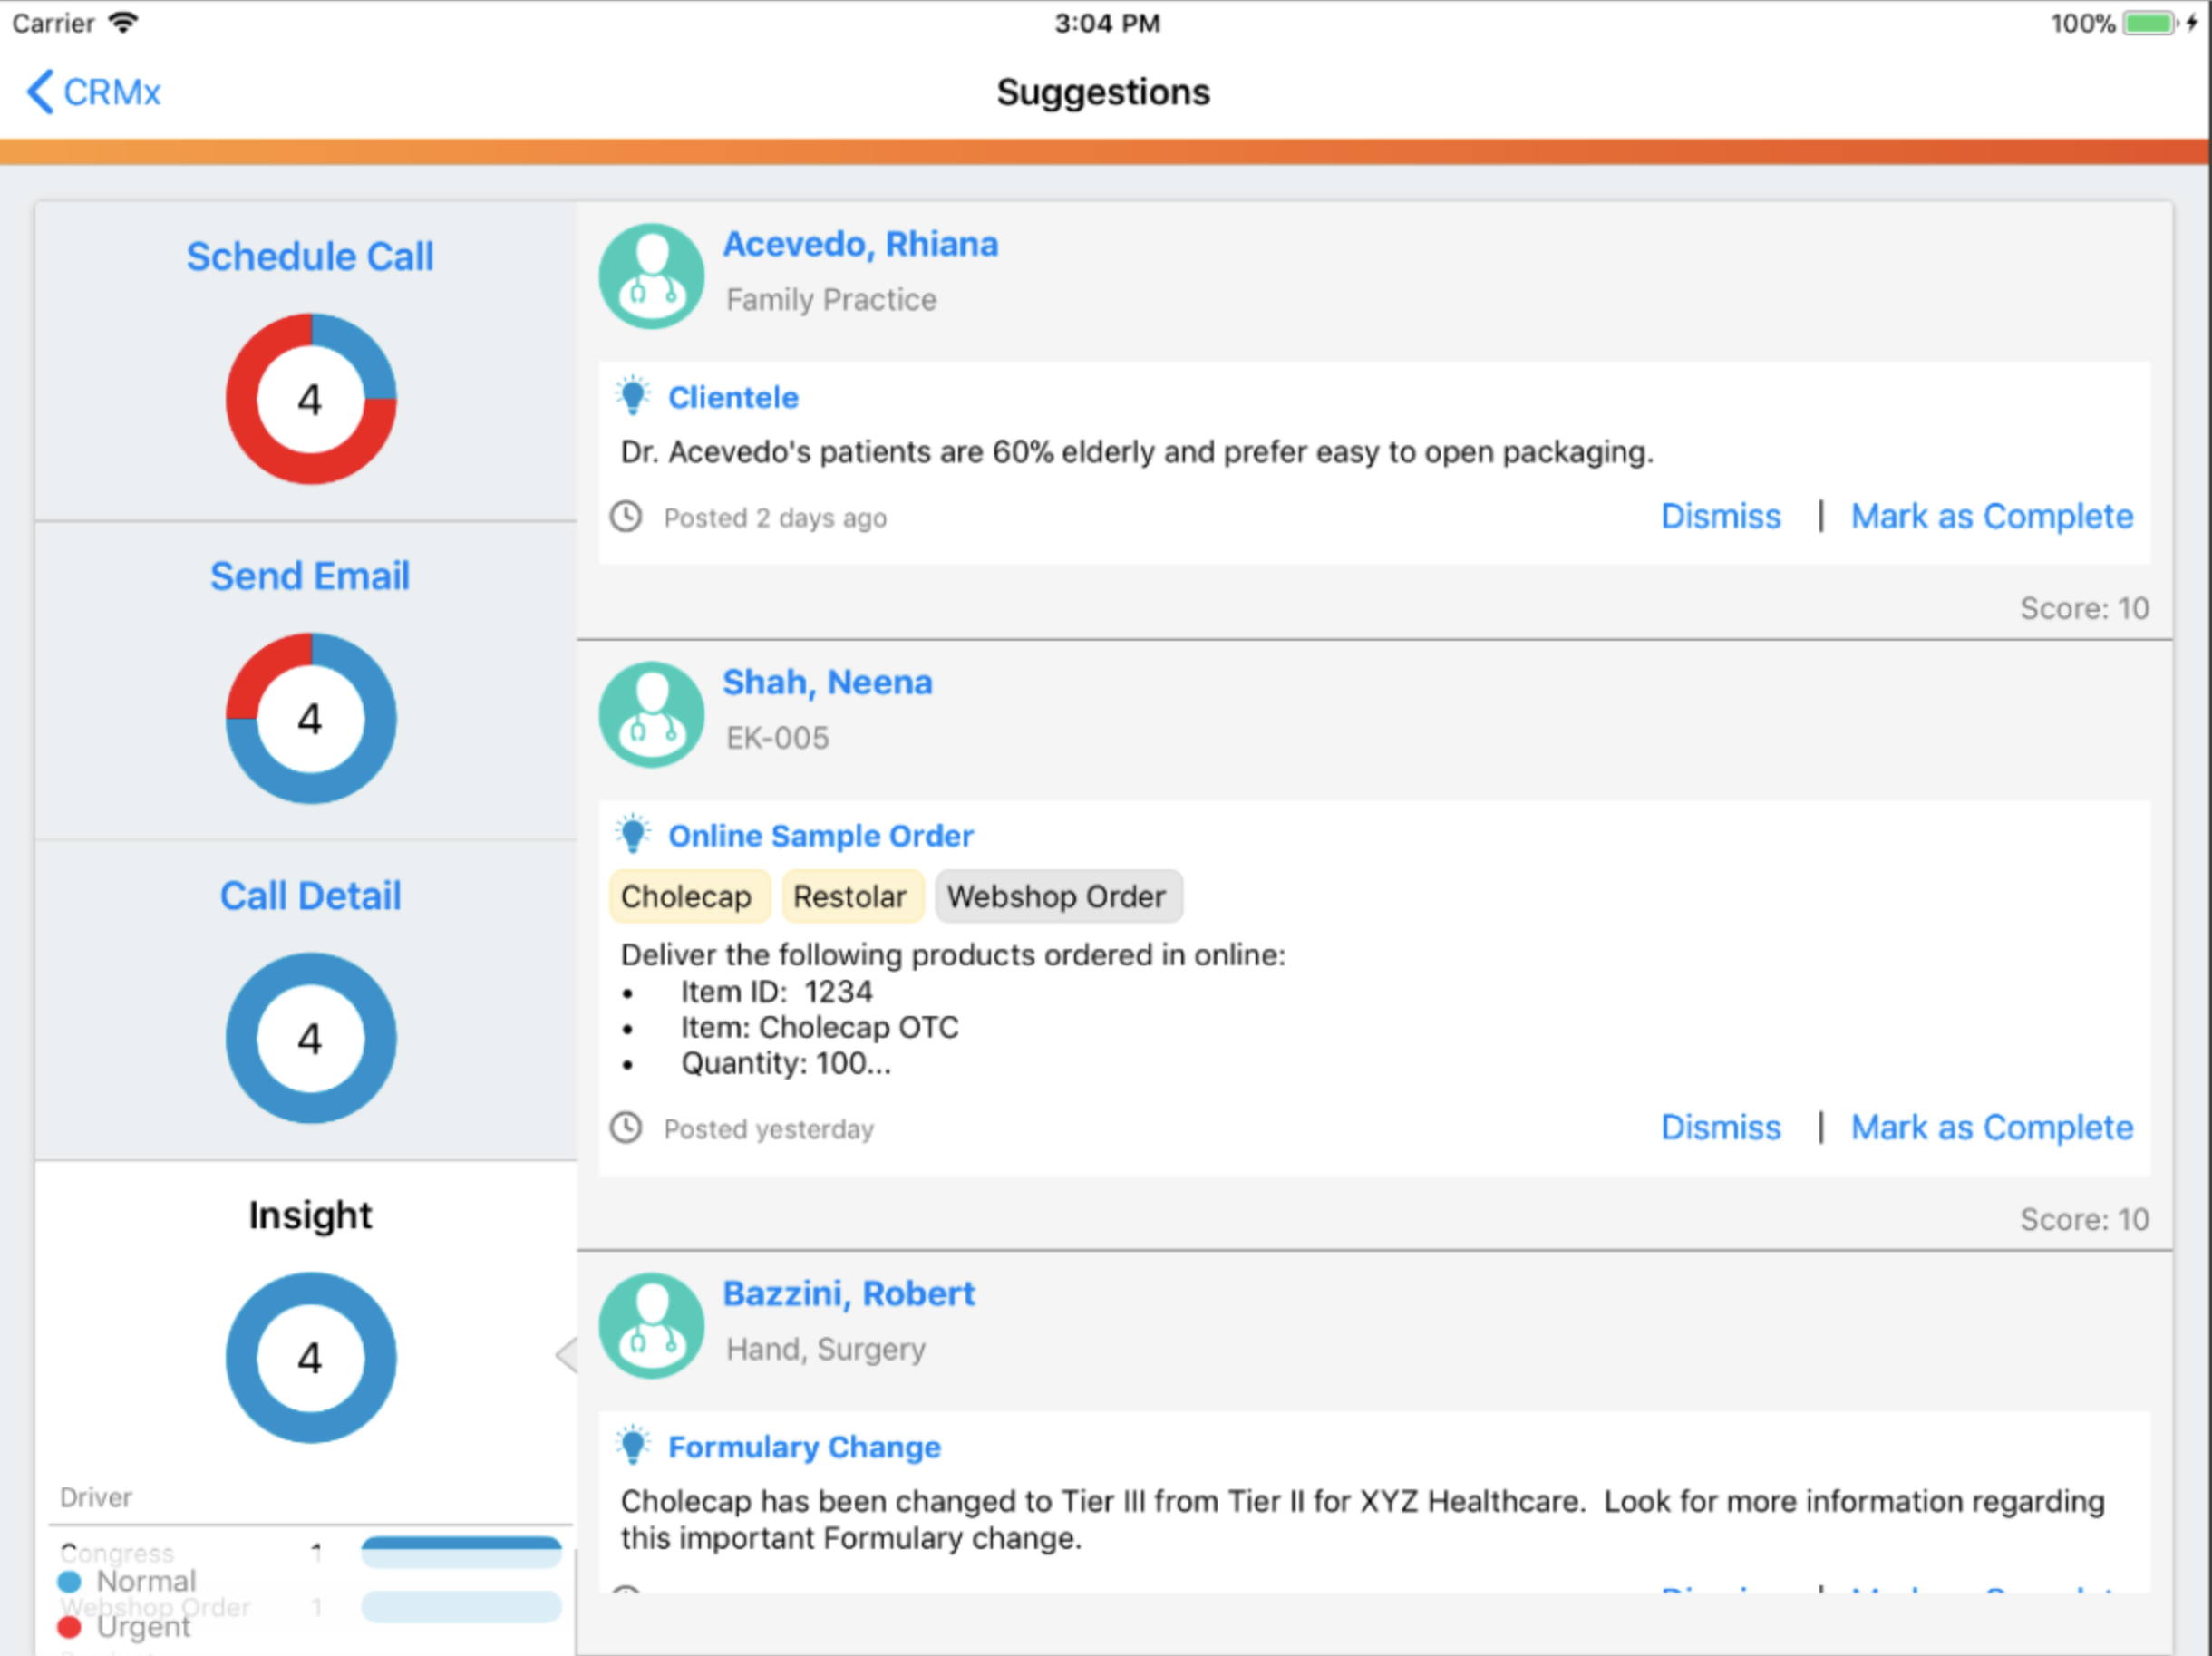The image size is (2212, 1656).
Task: Click clock icon by Posted 2 days ago
Action: (626, 517)
